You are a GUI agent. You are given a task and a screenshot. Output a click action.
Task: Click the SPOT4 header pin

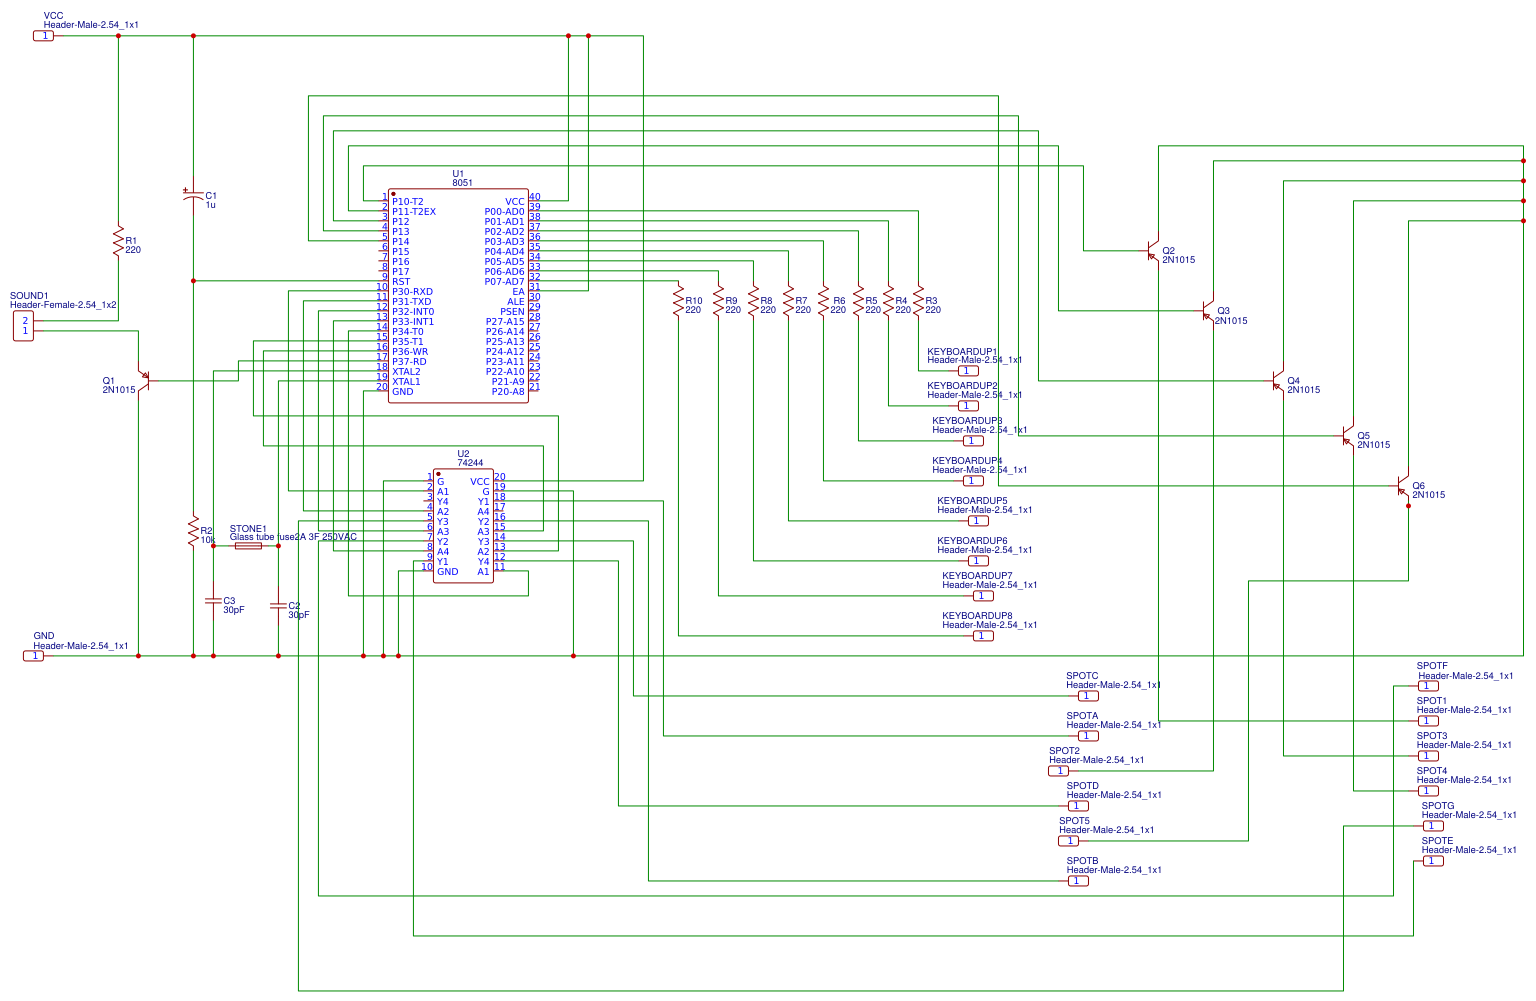pyautogui.click(x=1428, y=791)
